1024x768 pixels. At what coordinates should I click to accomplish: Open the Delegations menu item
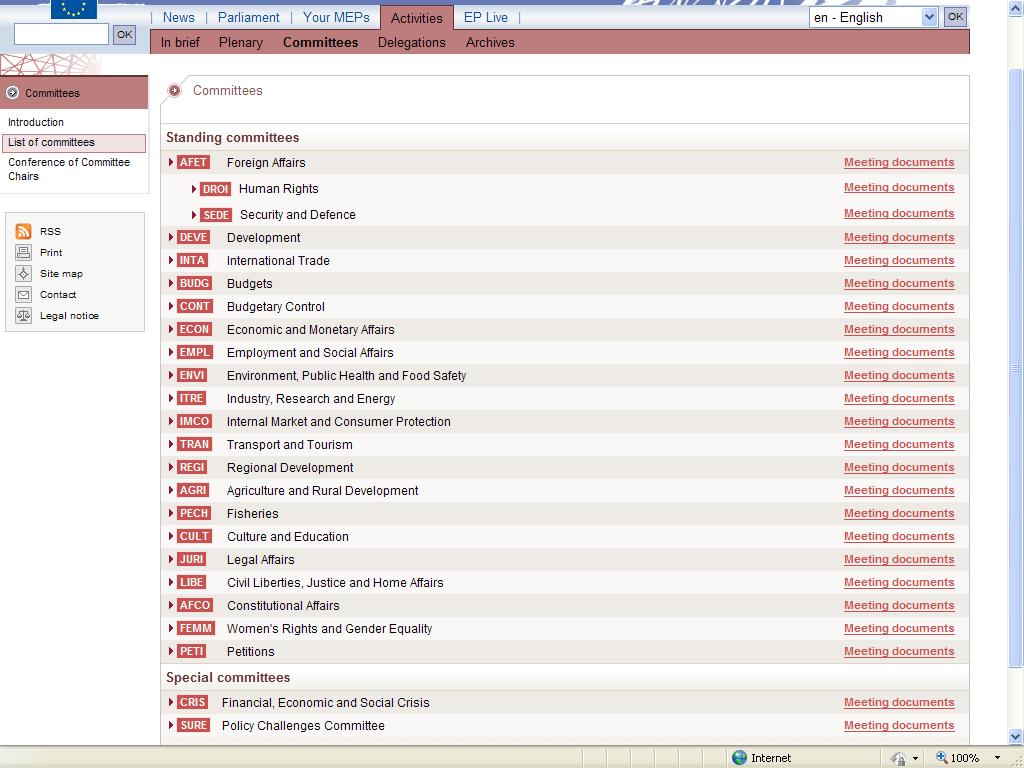pos(411,42)
